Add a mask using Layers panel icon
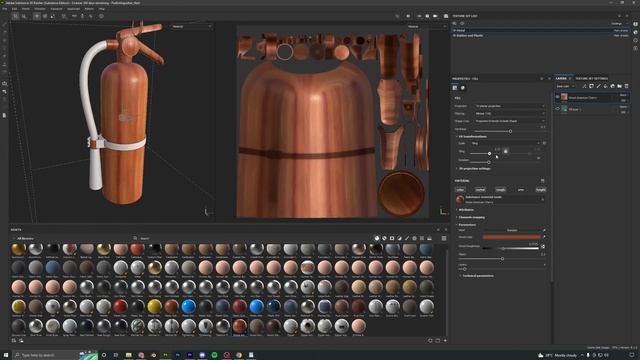 pyautogui.click(x=591, y=86)
